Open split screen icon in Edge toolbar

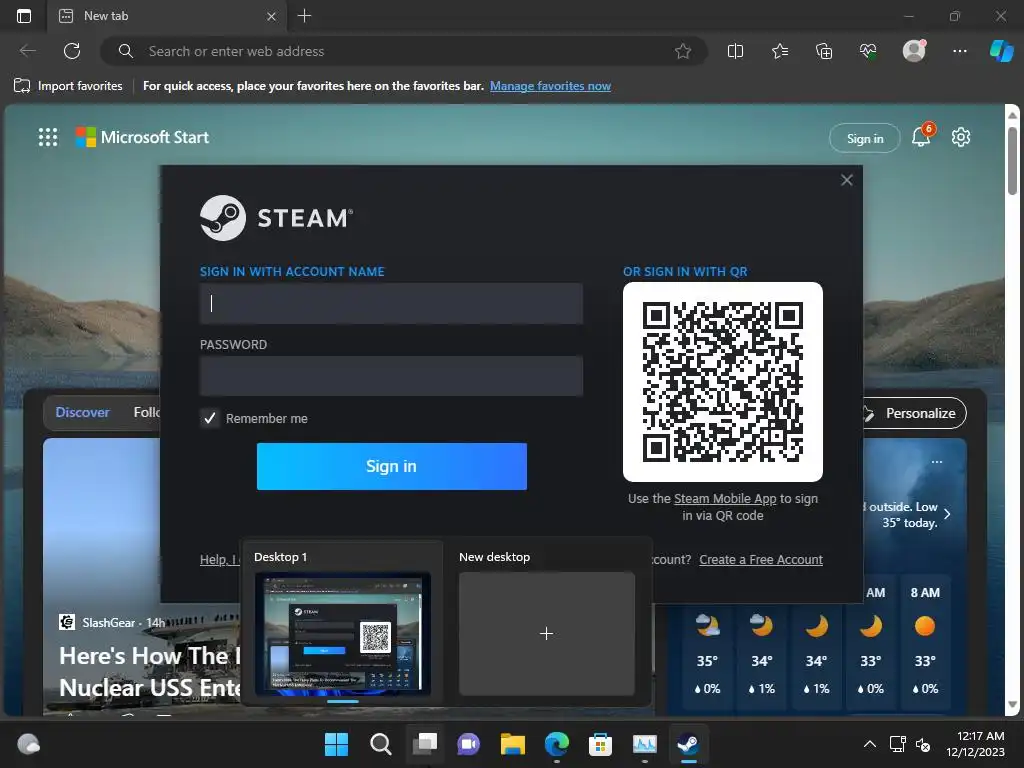735,51
